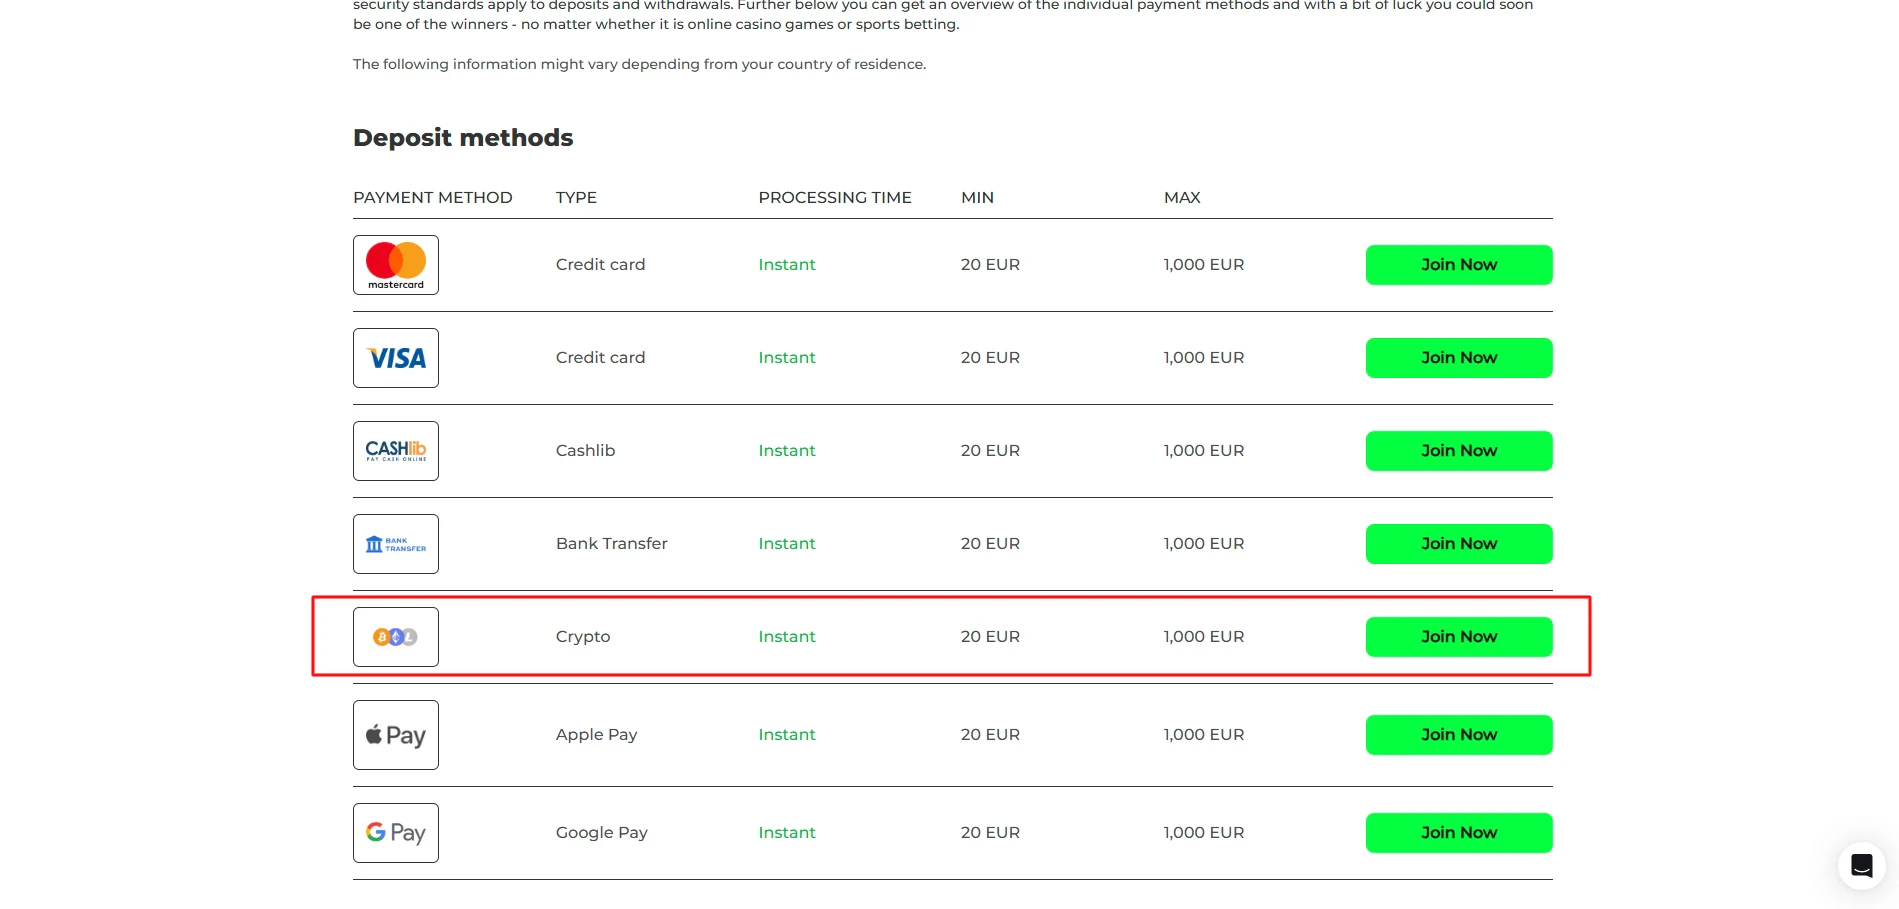This screenshot has height=909, width=1899.
Task: Click Join Now in the Crypto row
Action: (x=1458, y=637)
